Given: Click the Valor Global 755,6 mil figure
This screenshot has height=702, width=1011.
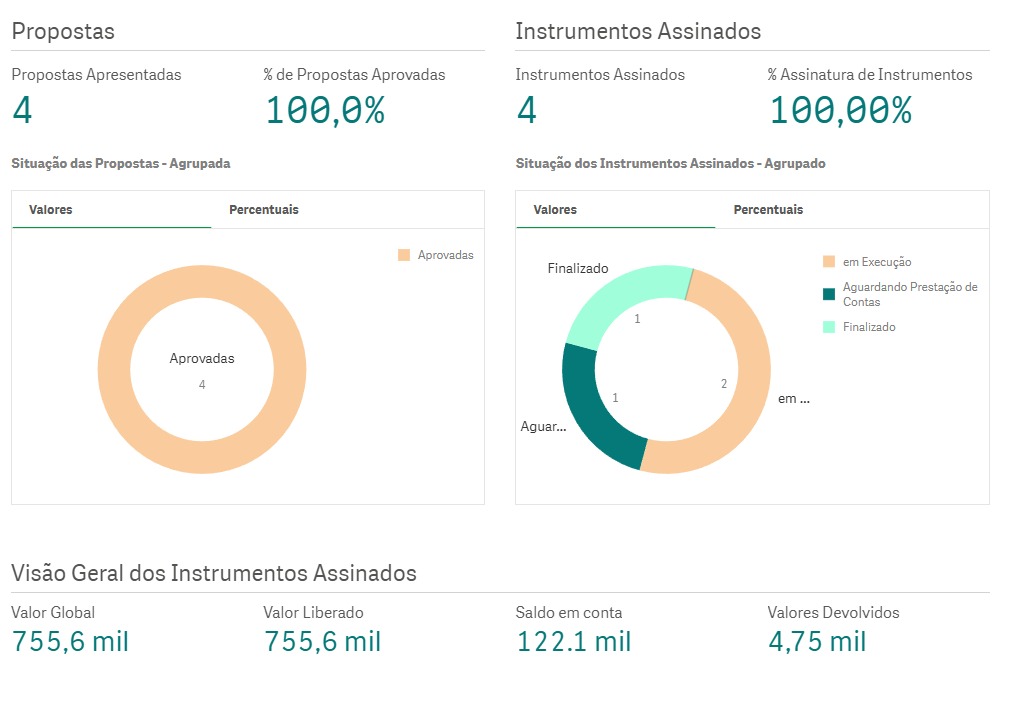Looking at the screenshot, I should point(70,641).
